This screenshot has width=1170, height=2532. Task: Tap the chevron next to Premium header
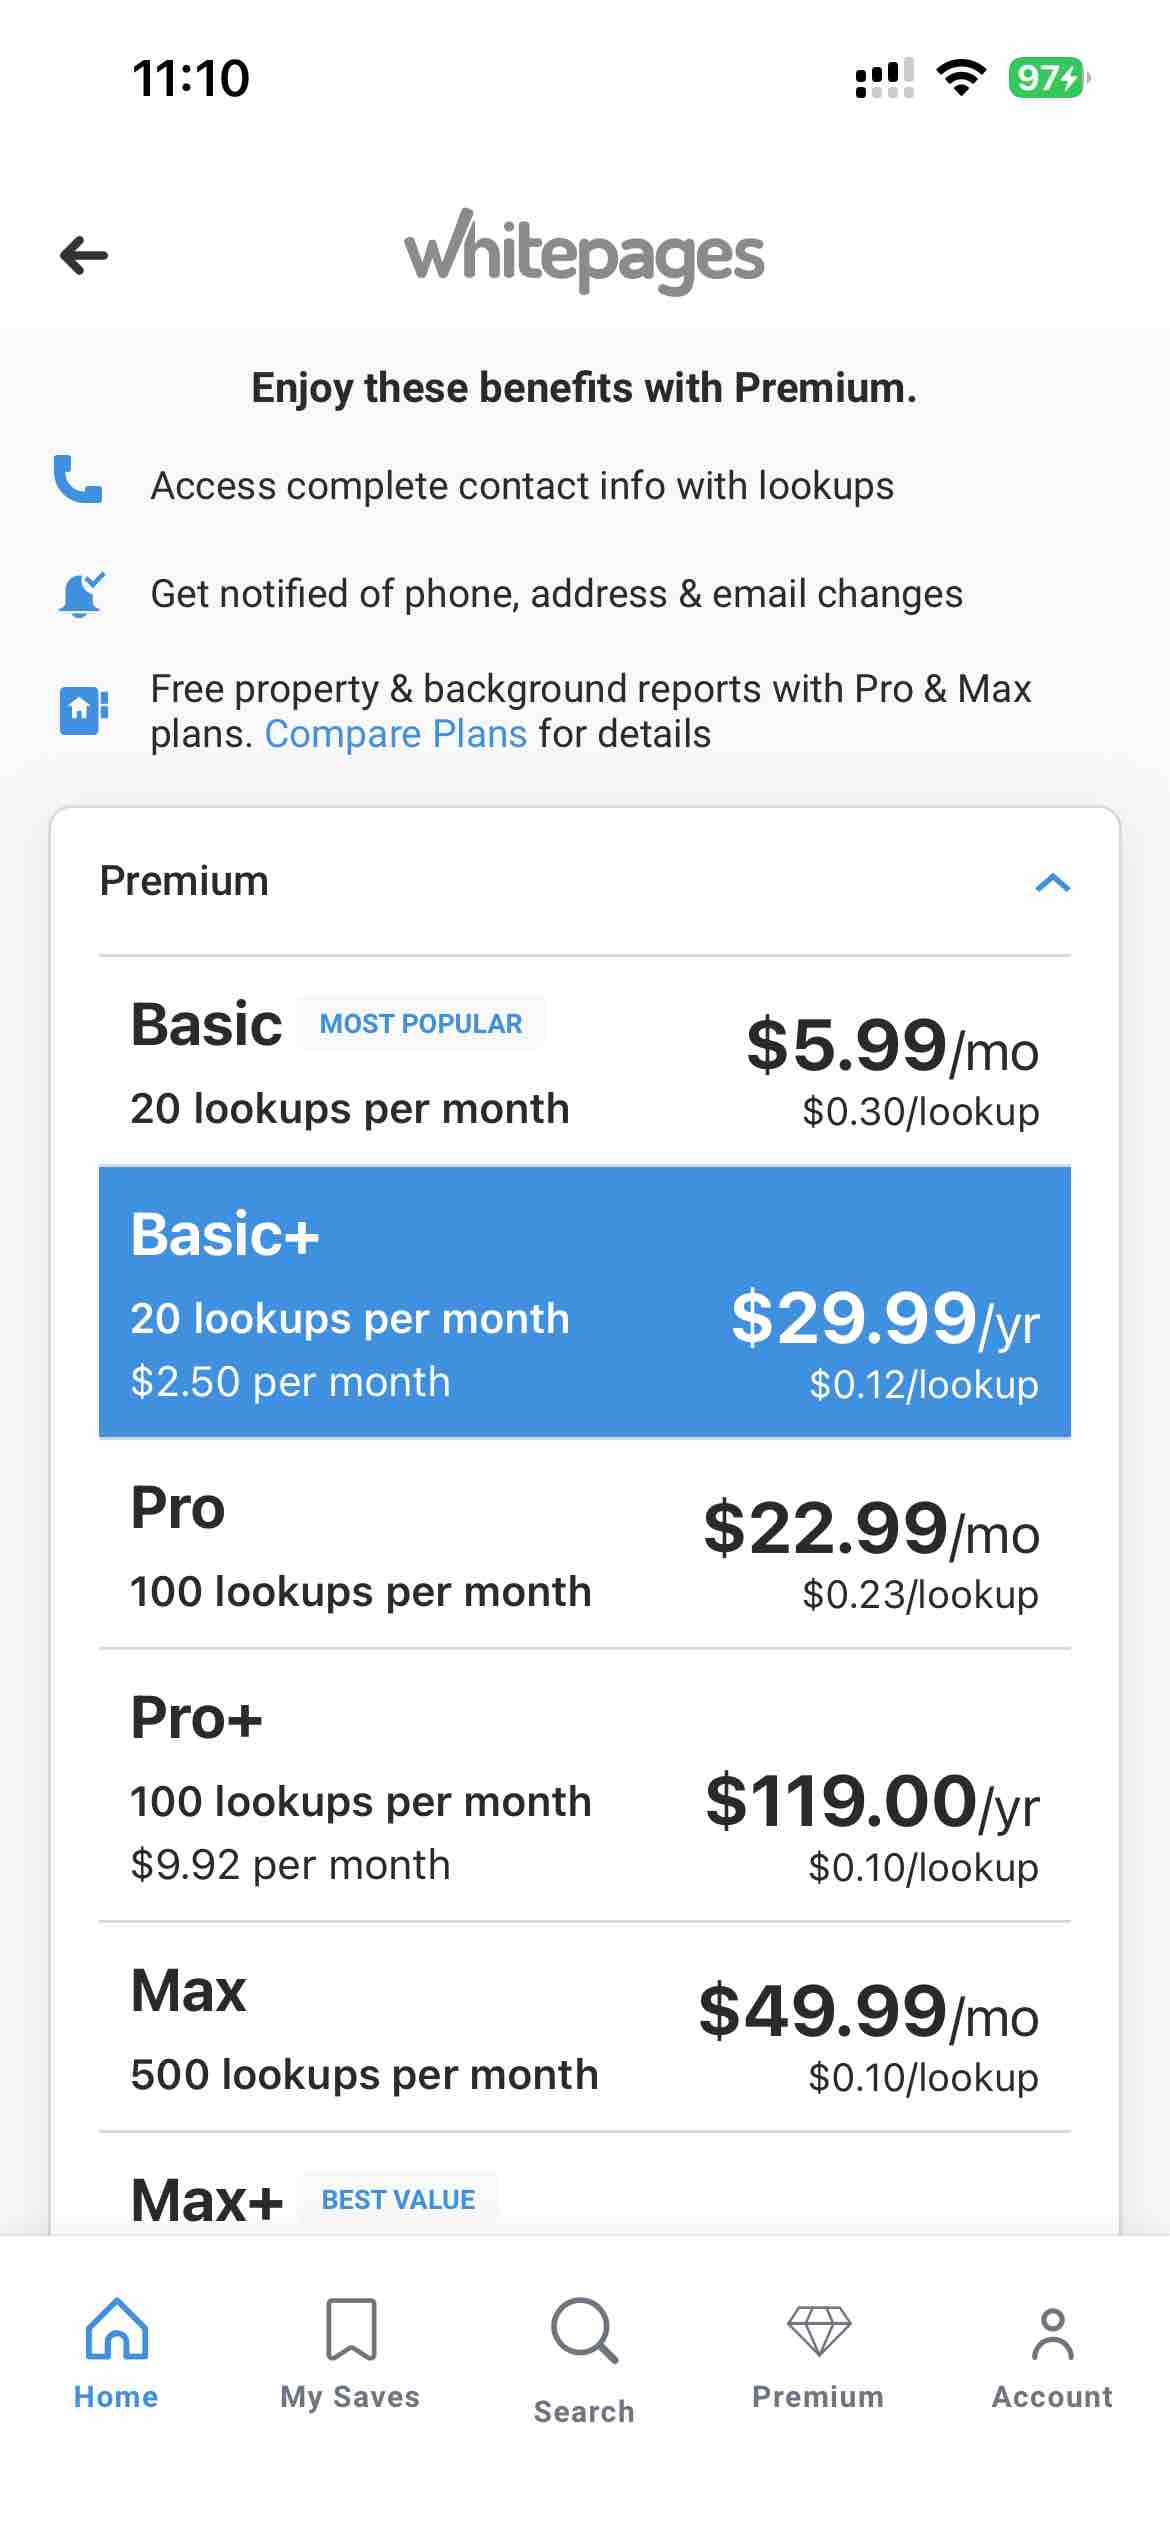click(1051, 881)
